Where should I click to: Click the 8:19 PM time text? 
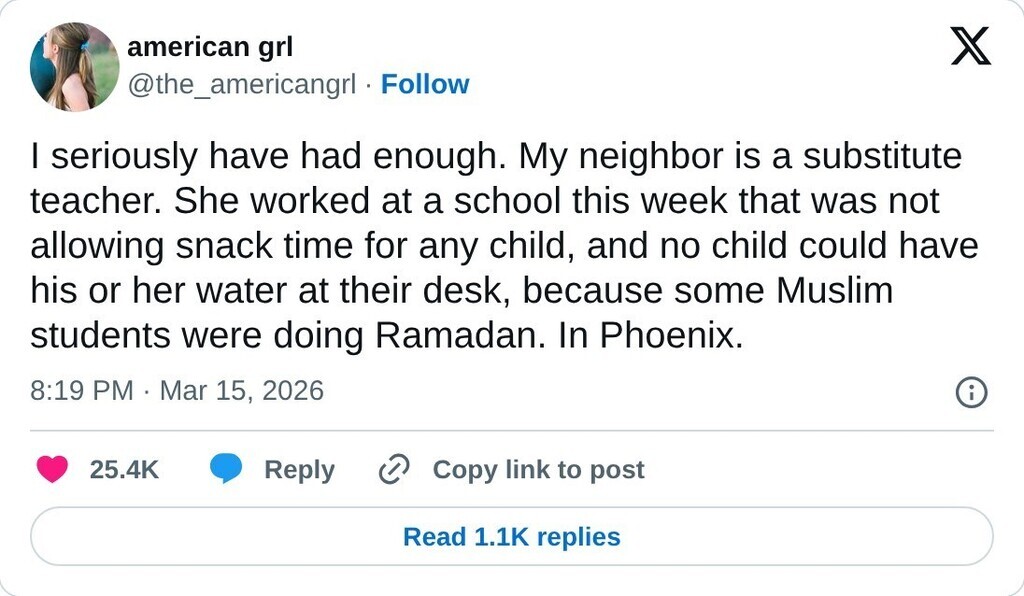pos(82,390)
